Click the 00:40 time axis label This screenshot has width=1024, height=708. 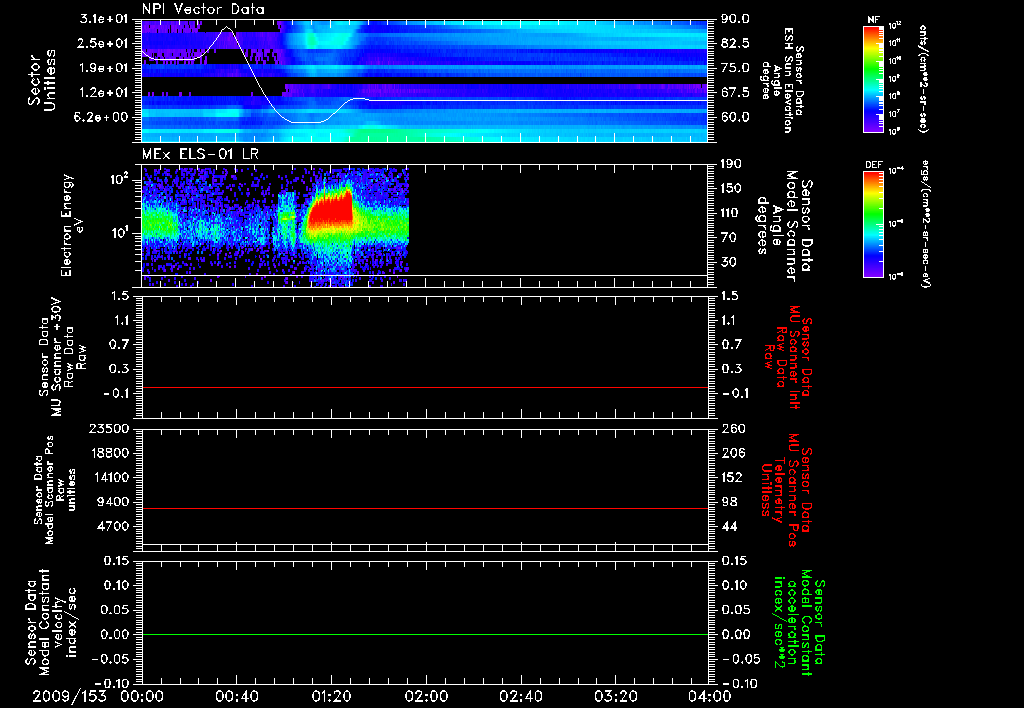pos(236,696)
